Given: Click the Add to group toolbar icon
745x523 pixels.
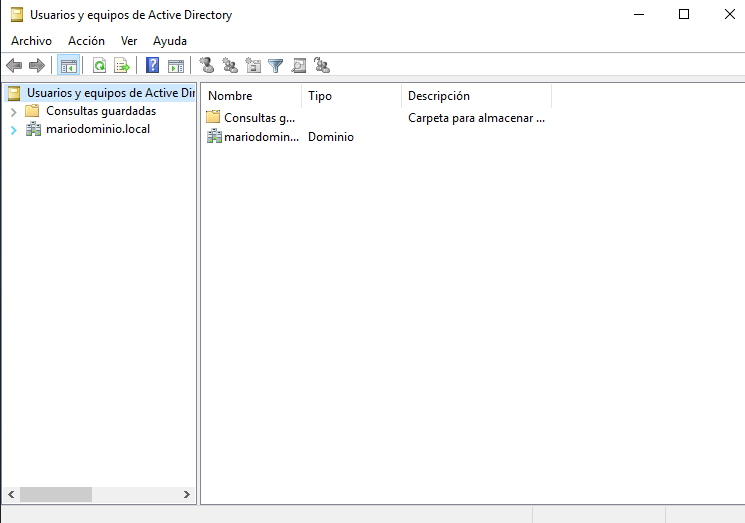Looking at the screenshot, I should click(x=322, y=65).
